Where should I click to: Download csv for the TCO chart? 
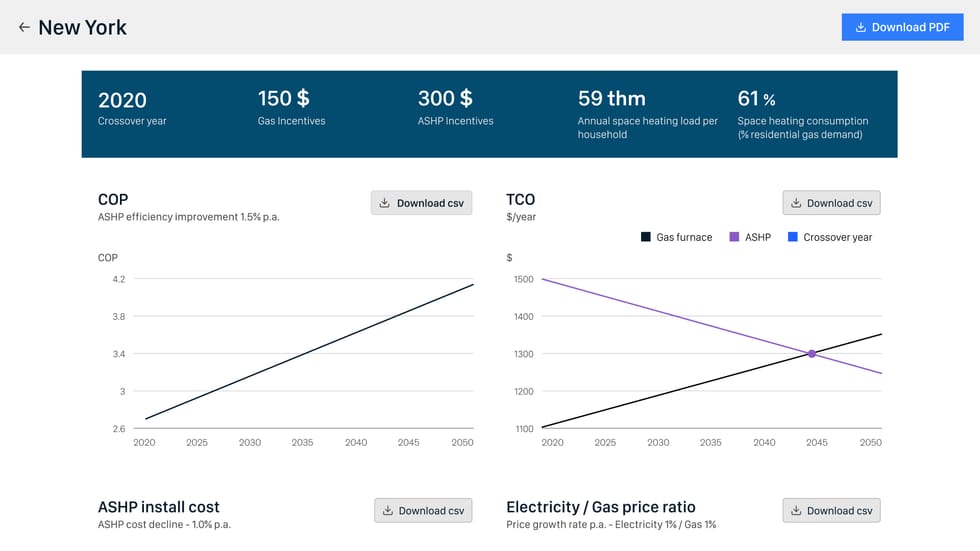point(831,203)
